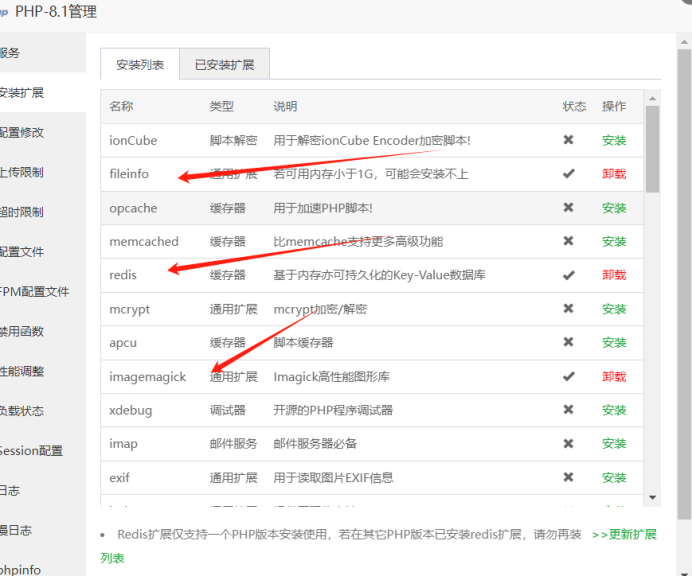Screen dimensions: 692x577
Task: Install the ionCube extension
Action: (x=614, y=140)
